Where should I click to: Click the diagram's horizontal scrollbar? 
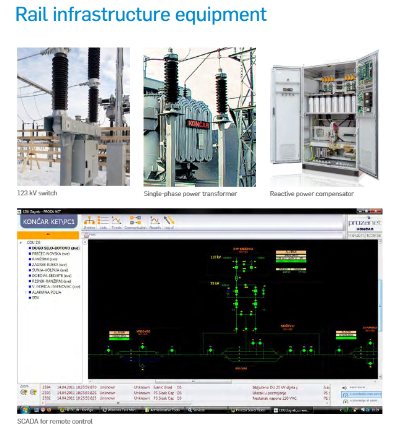tap(233, 381)
